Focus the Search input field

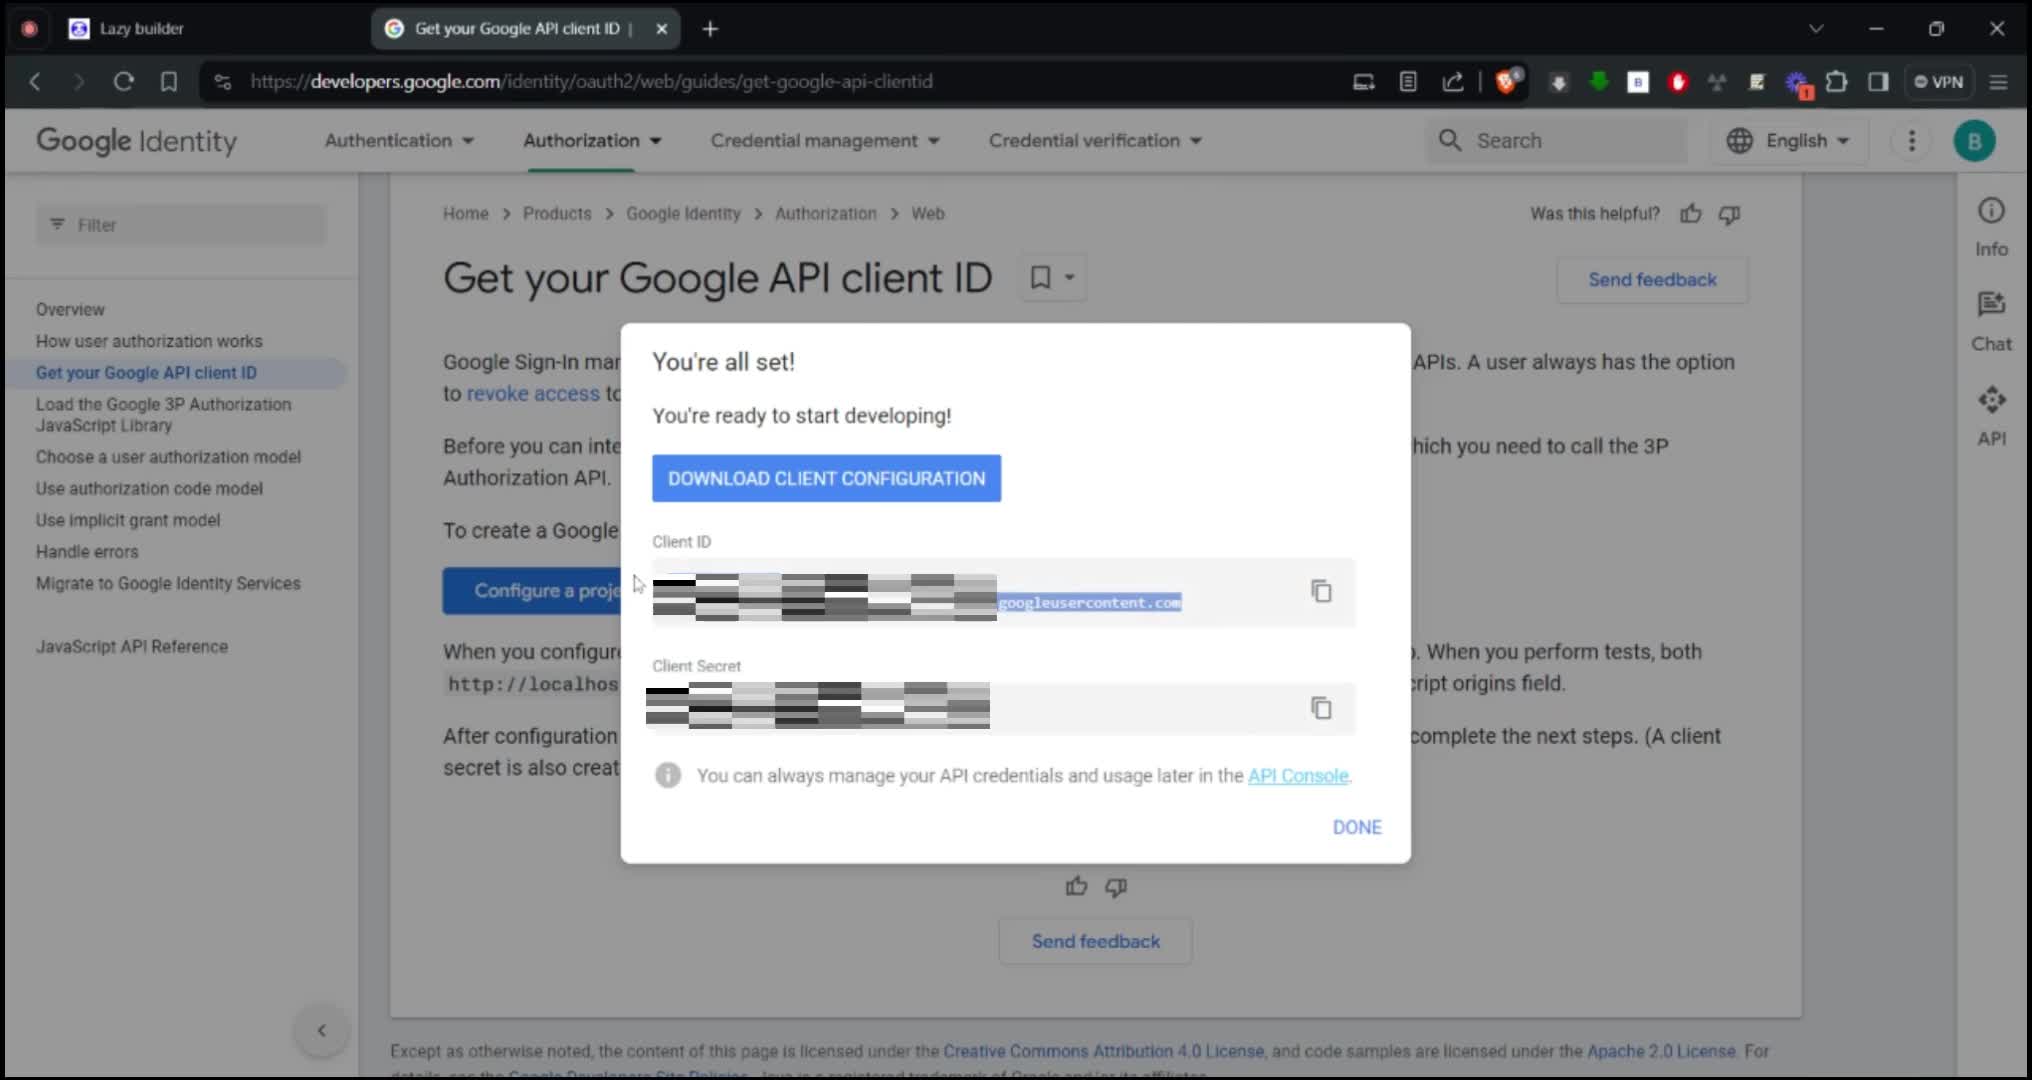[1556, 141]
